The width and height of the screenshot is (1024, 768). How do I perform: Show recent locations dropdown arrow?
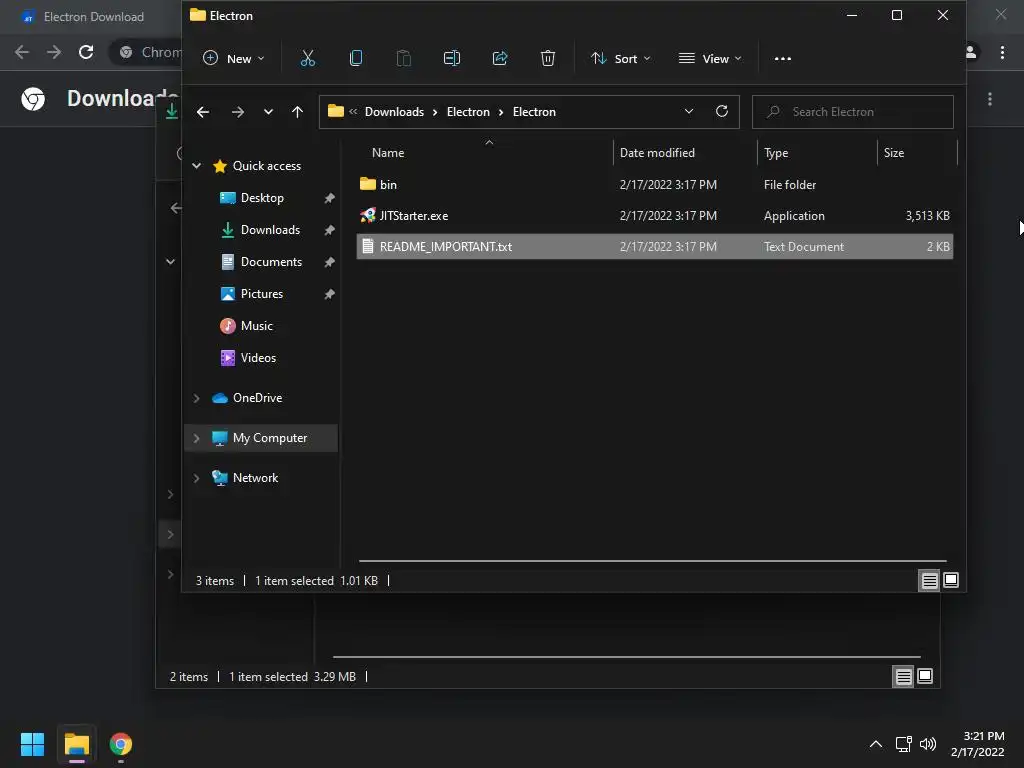coord(268,112)
